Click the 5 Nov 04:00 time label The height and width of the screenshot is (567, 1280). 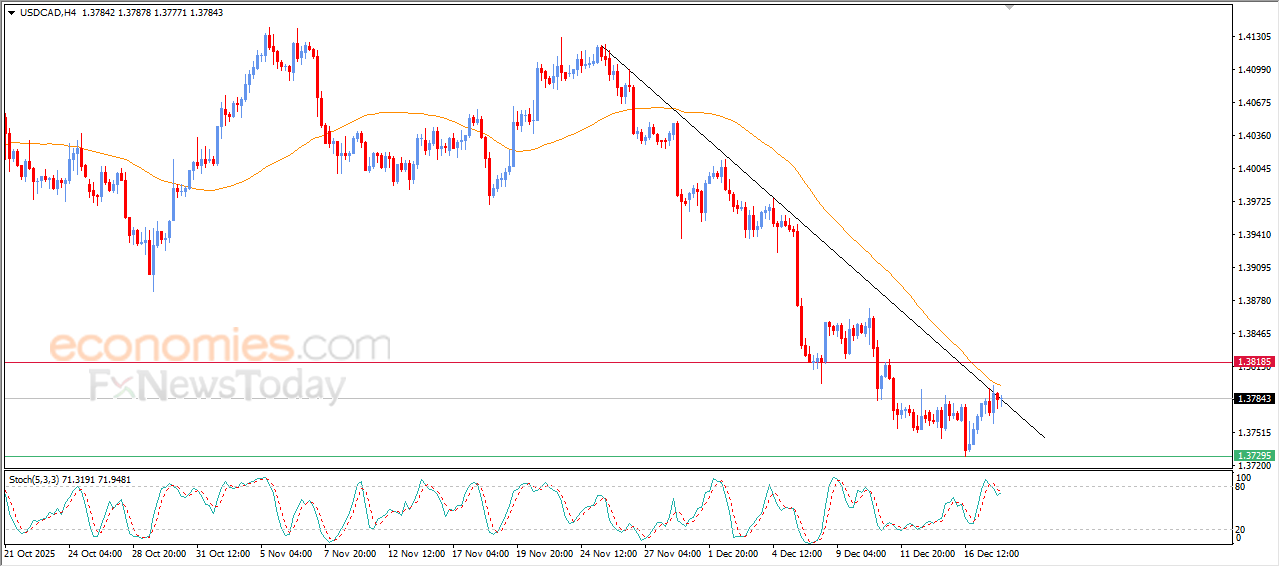click(x=287, y=552)
